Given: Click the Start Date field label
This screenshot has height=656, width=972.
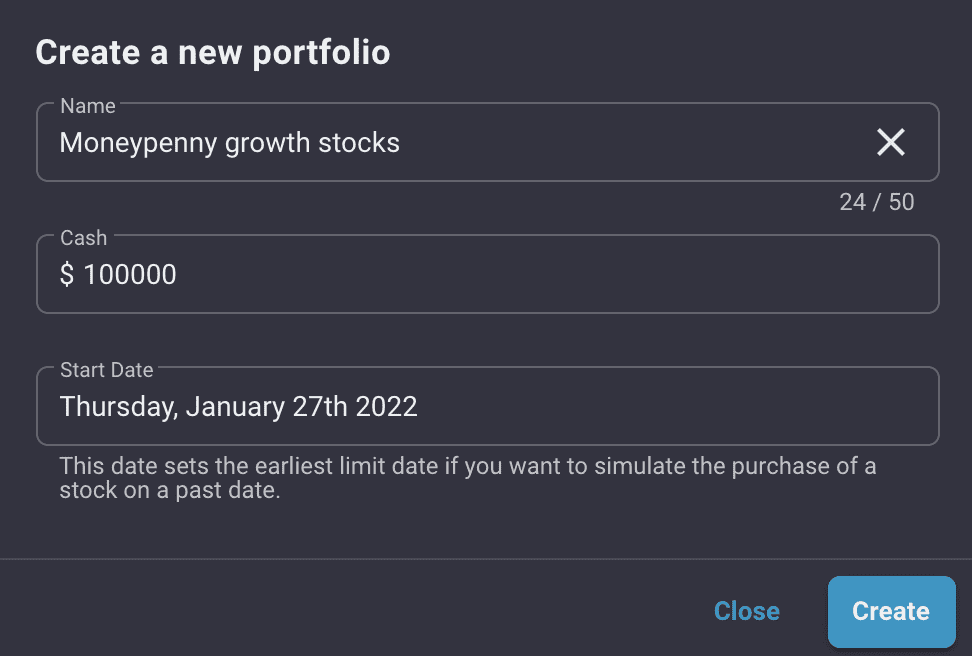Looking at the screenshot, I should (x=107, y=370).
